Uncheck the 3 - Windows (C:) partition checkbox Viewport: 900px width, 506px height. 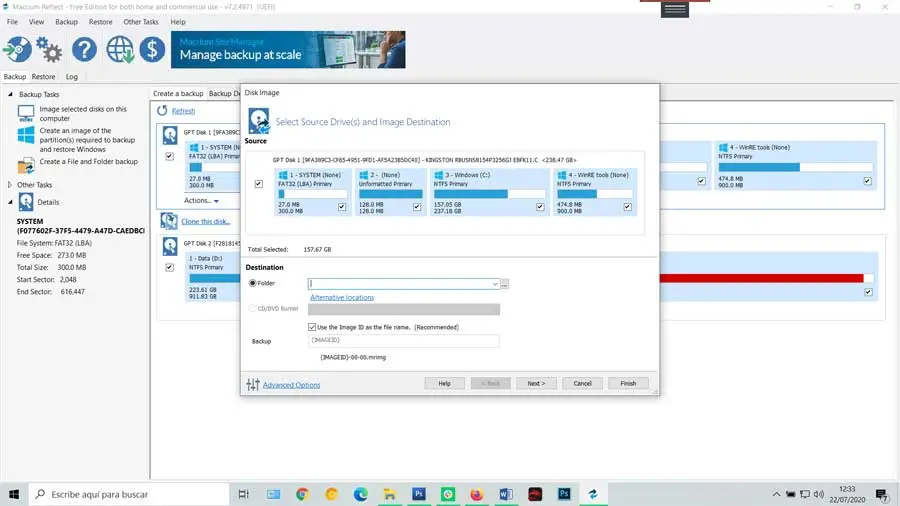click(540, 207)
